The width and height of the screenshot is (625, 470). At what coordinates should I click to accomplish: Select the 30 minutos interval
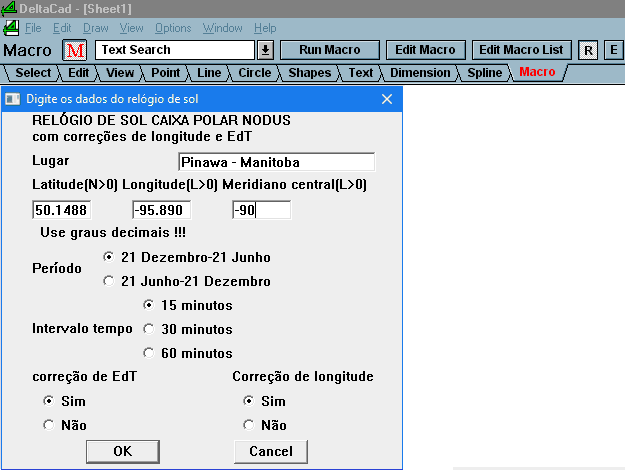pos(149,328)
